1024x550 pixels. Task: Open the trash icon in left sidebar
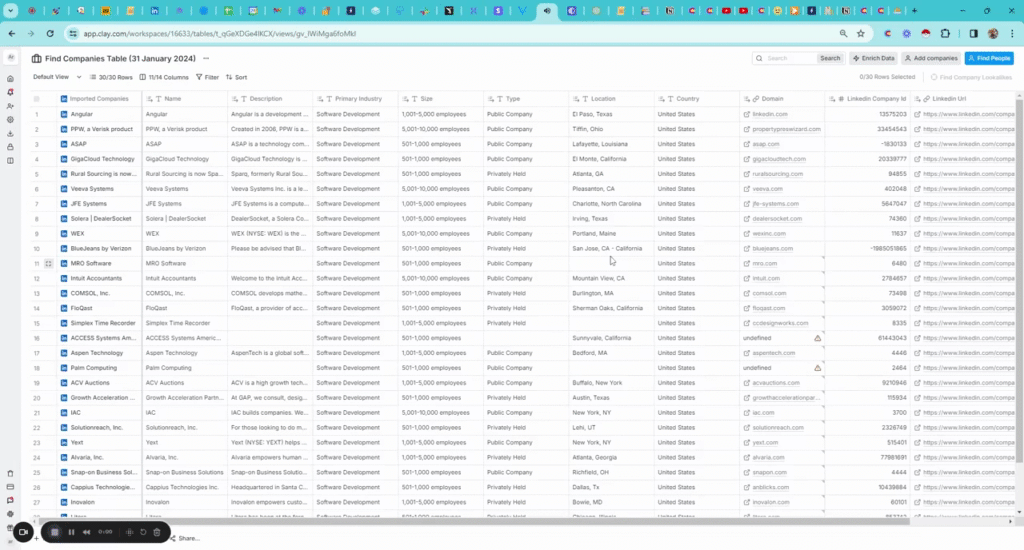[x=10, y=473]
